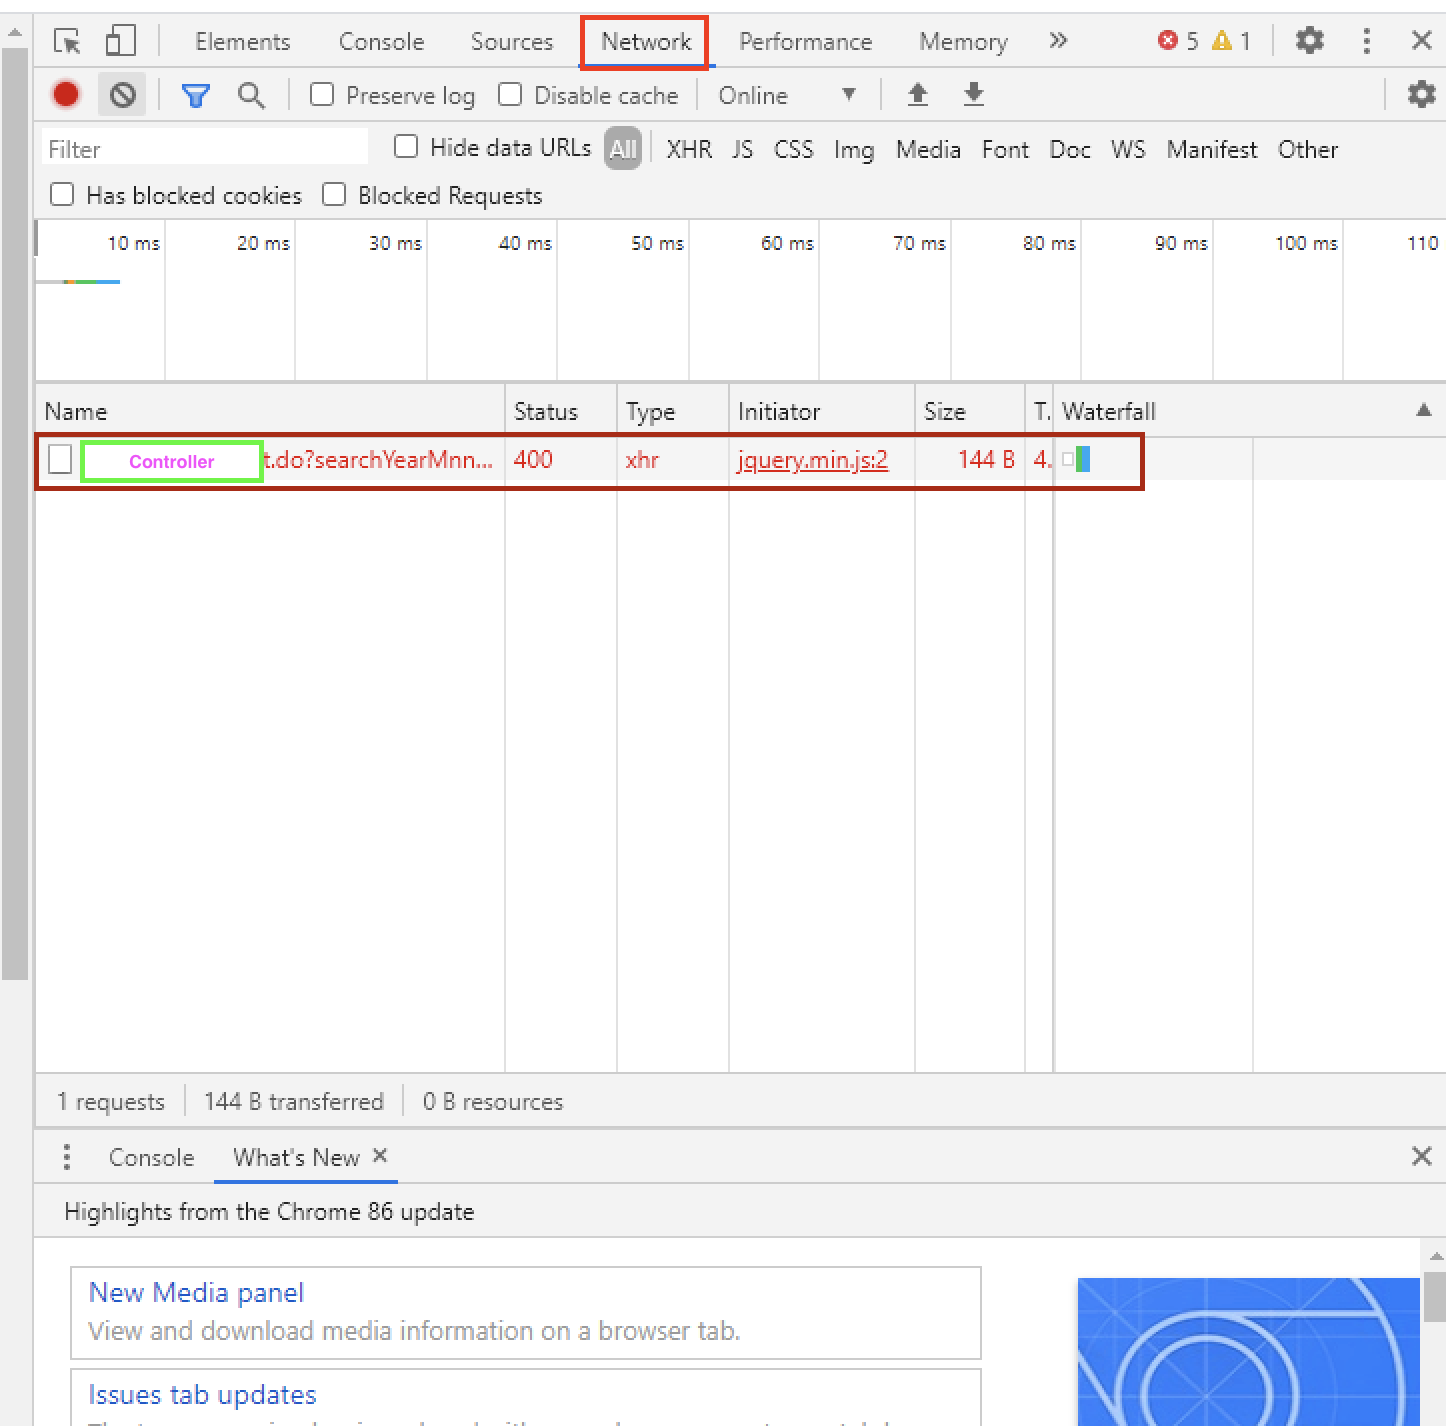Expand more DevTools tabs chevron
This screenshot has width=1446, height=1426.
[1058, 41]
